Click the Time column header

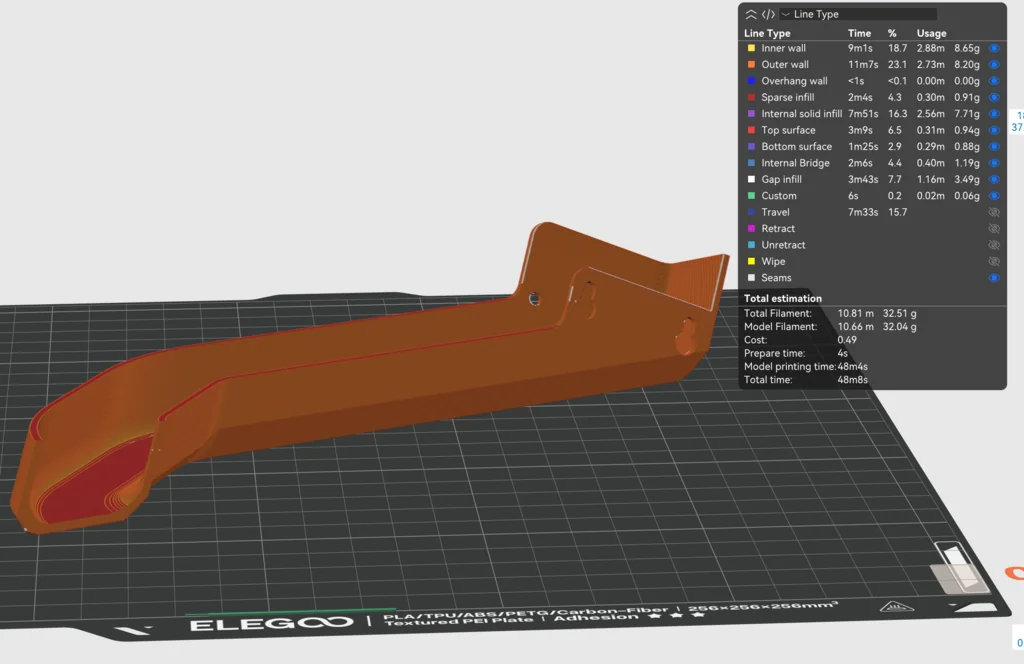[x=859, y=33]
